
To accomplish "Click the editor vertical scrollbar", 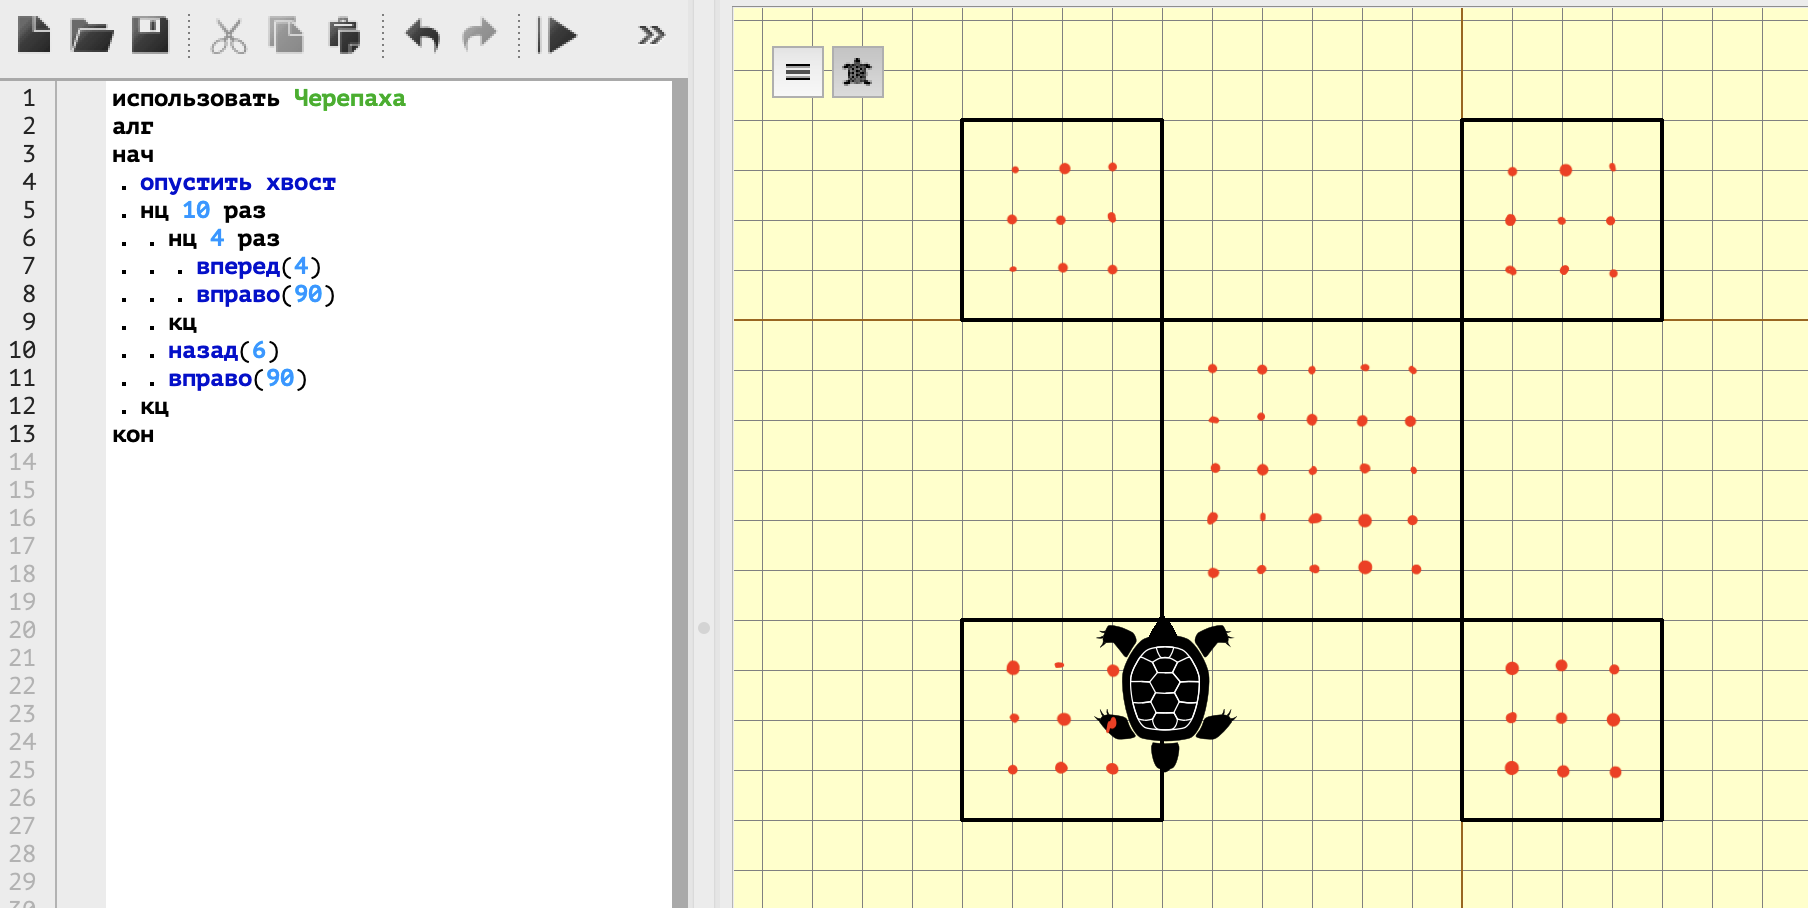I will 680,493.
